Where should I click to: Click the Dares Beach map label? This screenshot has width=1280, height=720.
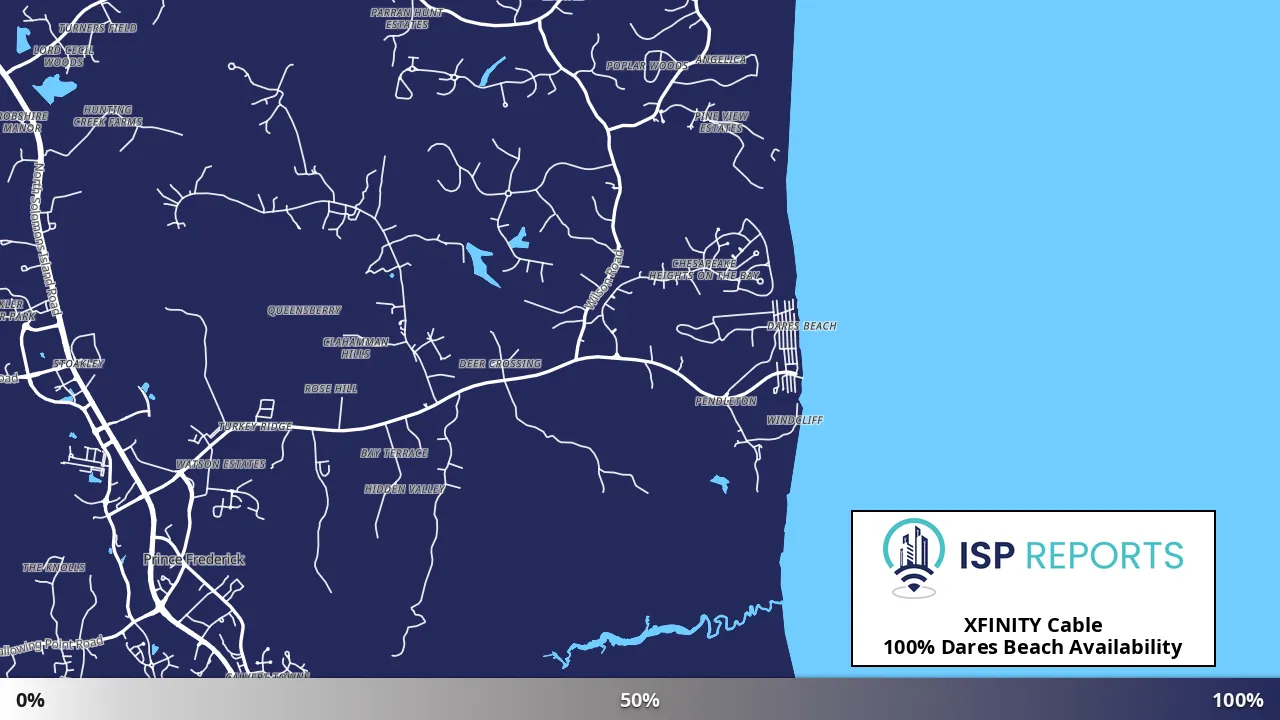802,326
